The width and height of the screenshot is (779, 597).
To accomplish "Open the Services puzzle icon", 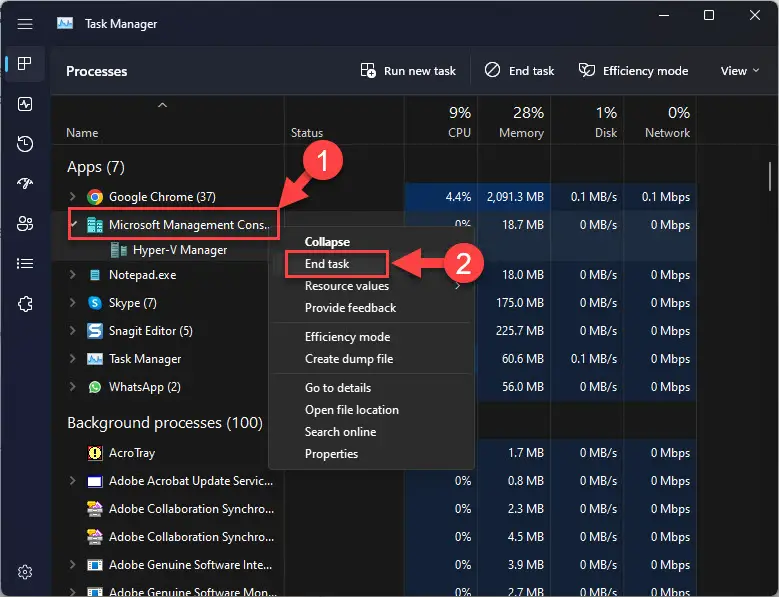I will [25, 304].
